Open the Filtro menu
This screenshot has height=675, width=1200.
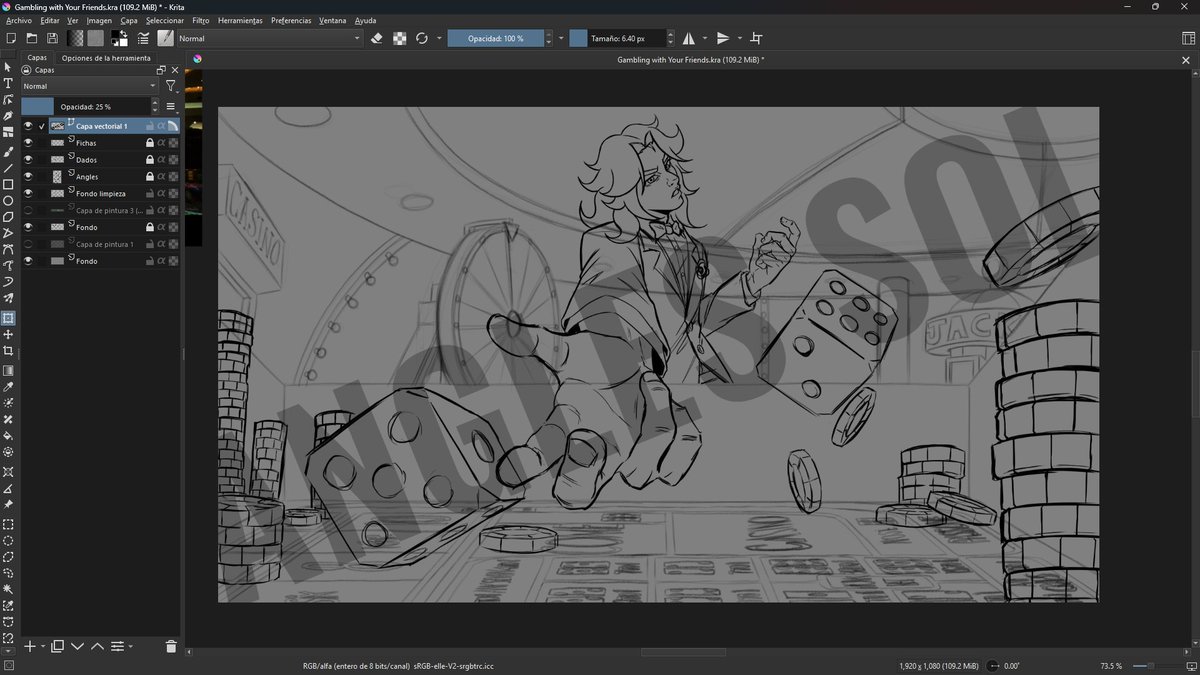click(x=201, y=20)
